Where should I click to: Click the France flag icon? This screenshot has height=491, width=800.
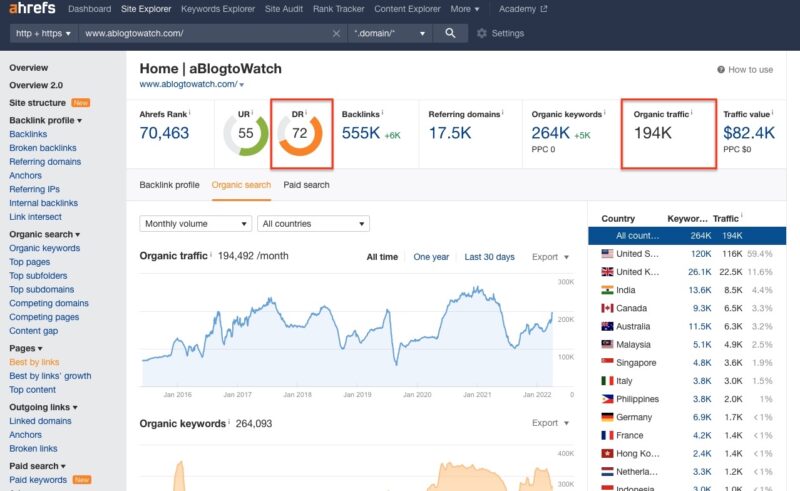pos(607,435)
